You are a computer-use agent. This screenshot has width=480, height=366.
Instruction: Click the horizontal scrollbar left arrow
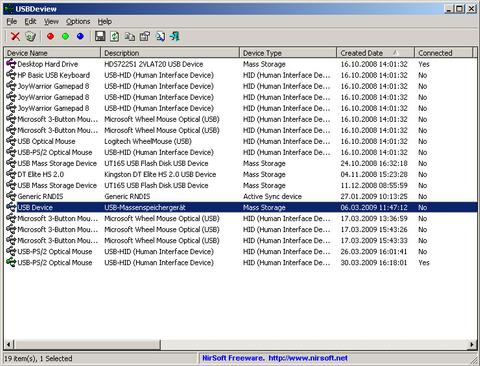pos(9,344)
